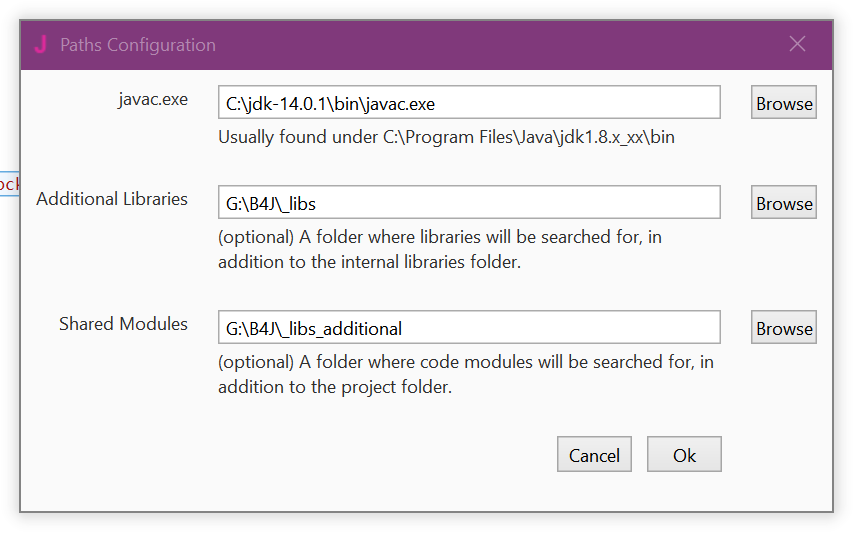This screenshot has height=533, width=854.
Task: Browse for the Additional Libraries folder
Action: tap(784, 203)
